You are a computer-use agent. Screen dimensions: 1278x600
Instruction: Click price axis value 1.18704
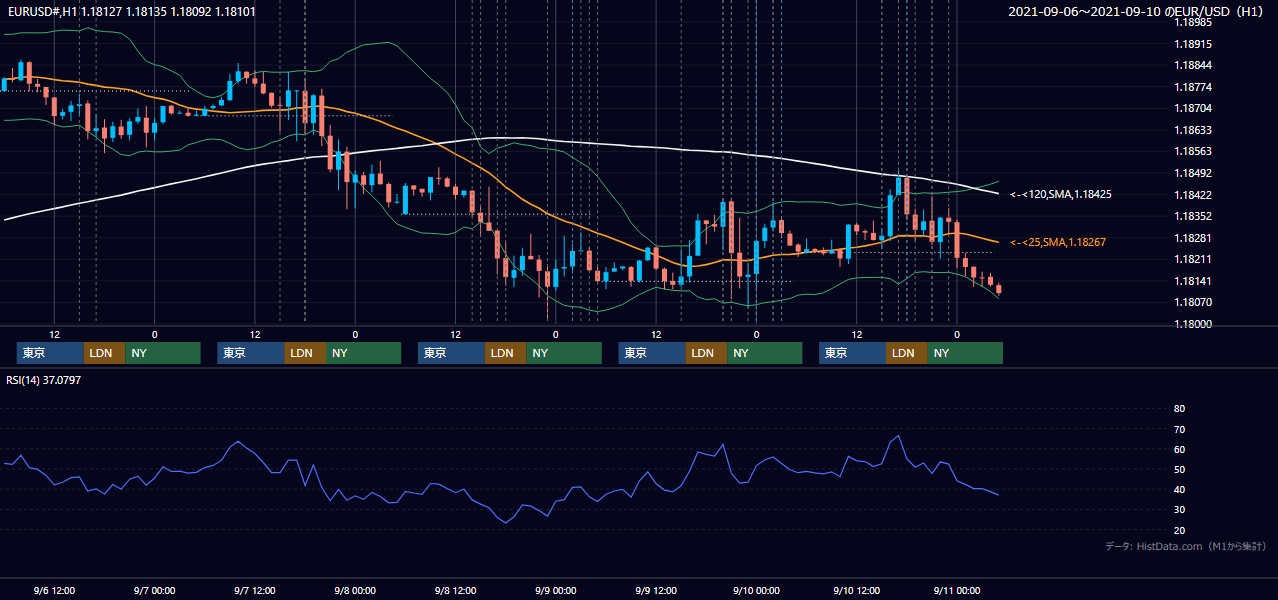[x=1192, y=108]
